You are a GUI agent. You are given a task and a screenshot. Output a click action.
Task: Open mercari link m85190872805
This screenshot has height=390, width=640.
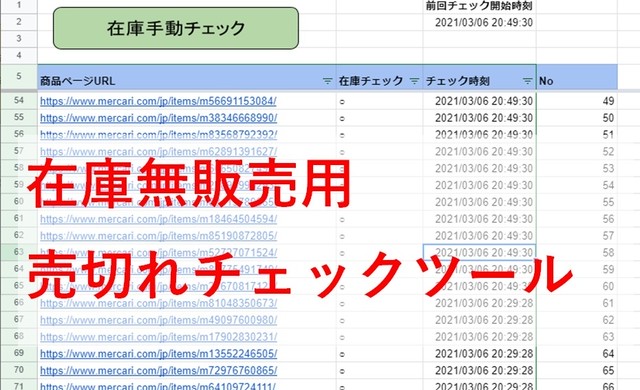pyautogui.click(x=158, y=236)
